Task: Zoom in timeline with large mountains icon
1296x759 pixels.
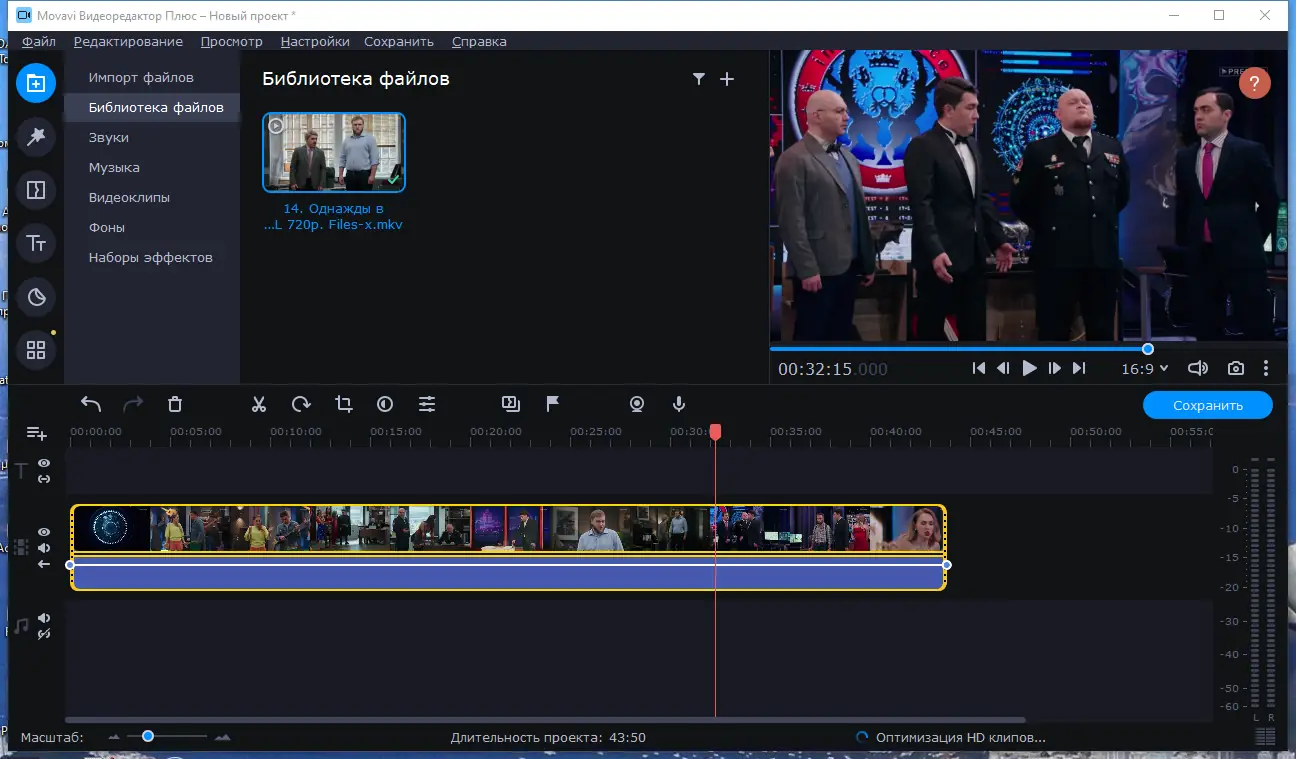Action: (222, 738)
